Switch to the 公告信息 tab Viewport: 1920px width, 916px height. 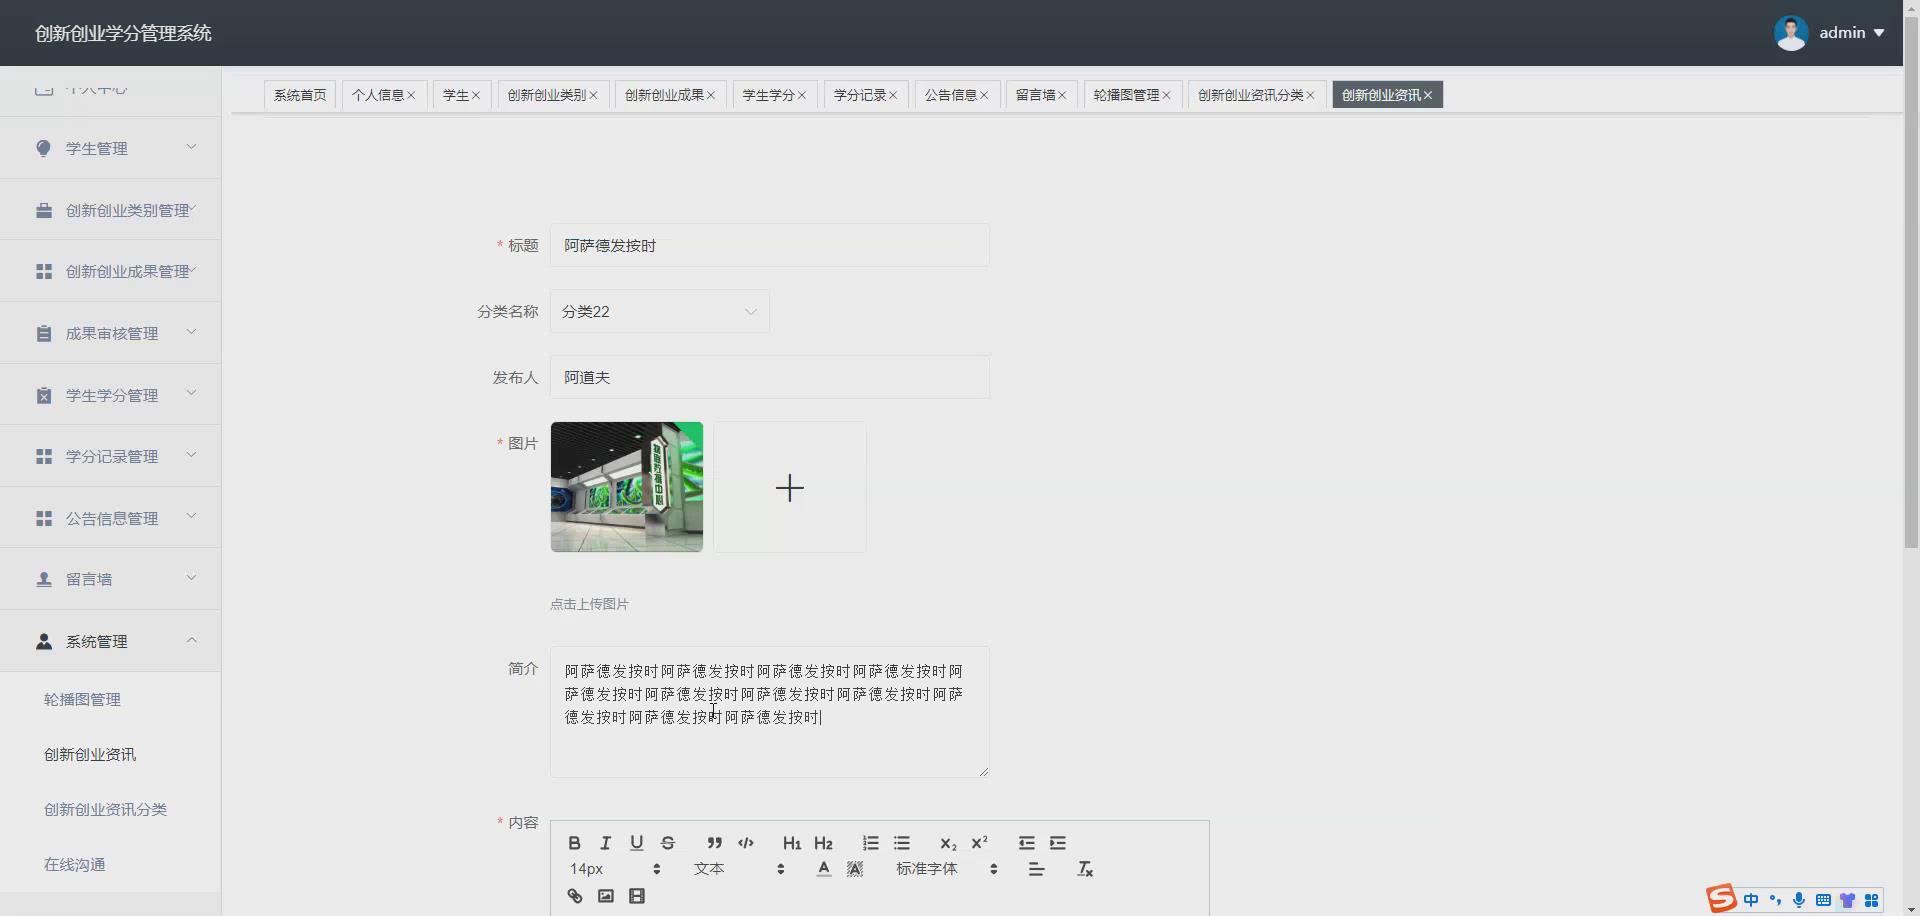point(950,94)
